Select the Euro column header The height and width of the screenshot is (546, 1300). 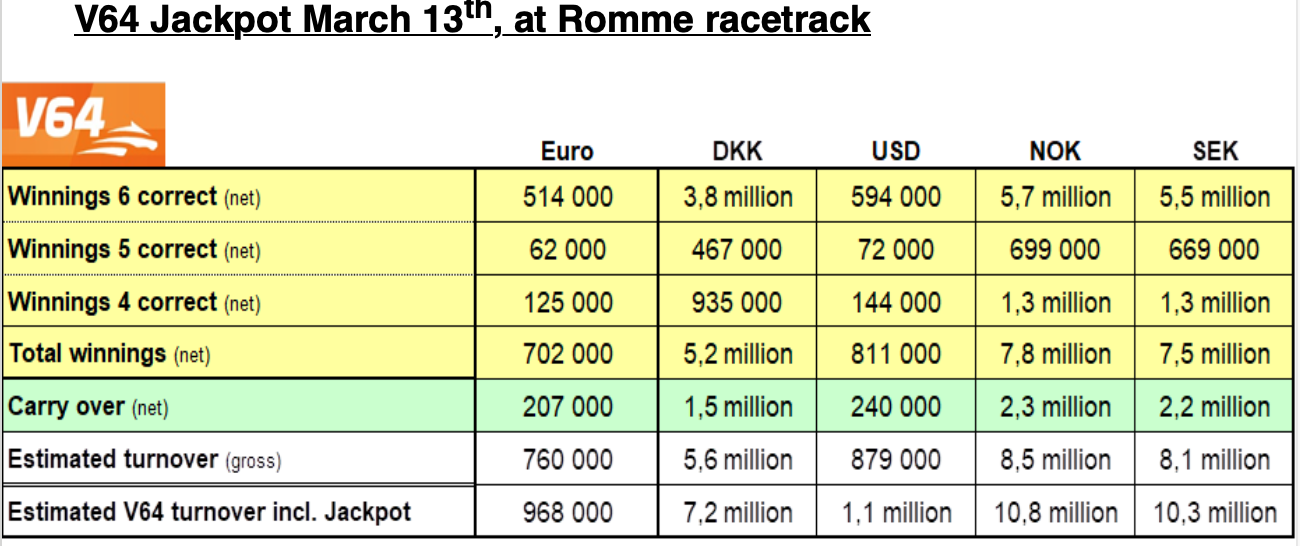pos(567,152)
